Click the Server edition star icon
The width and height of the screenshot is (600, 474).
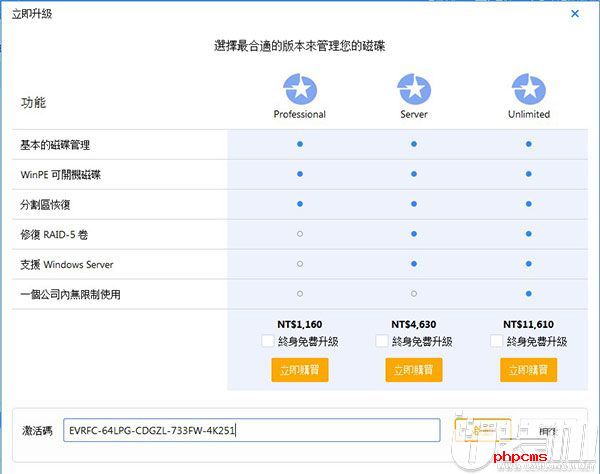pyautogui.click(x=414, y=89)
